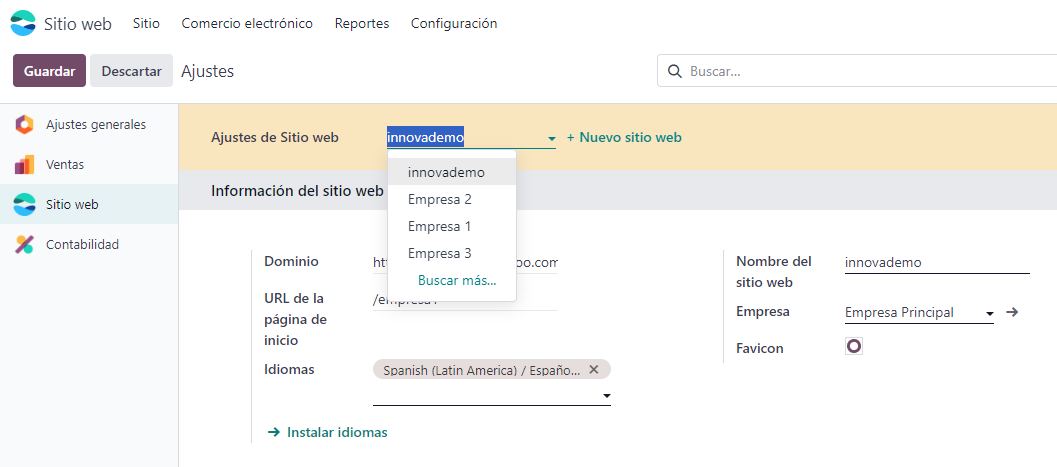This screenshot has height=467, width=1057.
Task: Open the Comercio electrónico menu
Action: coord(247,23)
